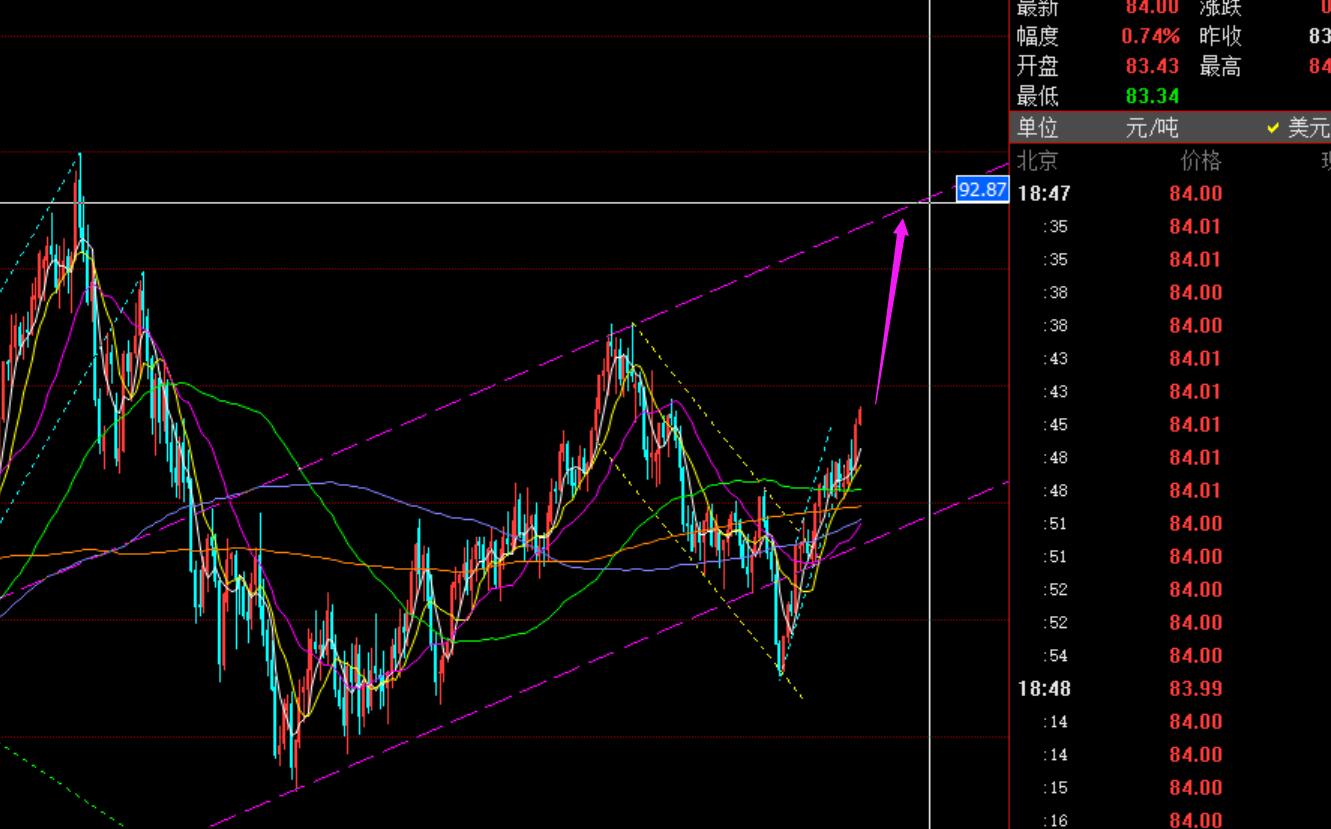Toggle the 美元 currency unit option
The image size is (1331, 829).
coord(1298,128)
